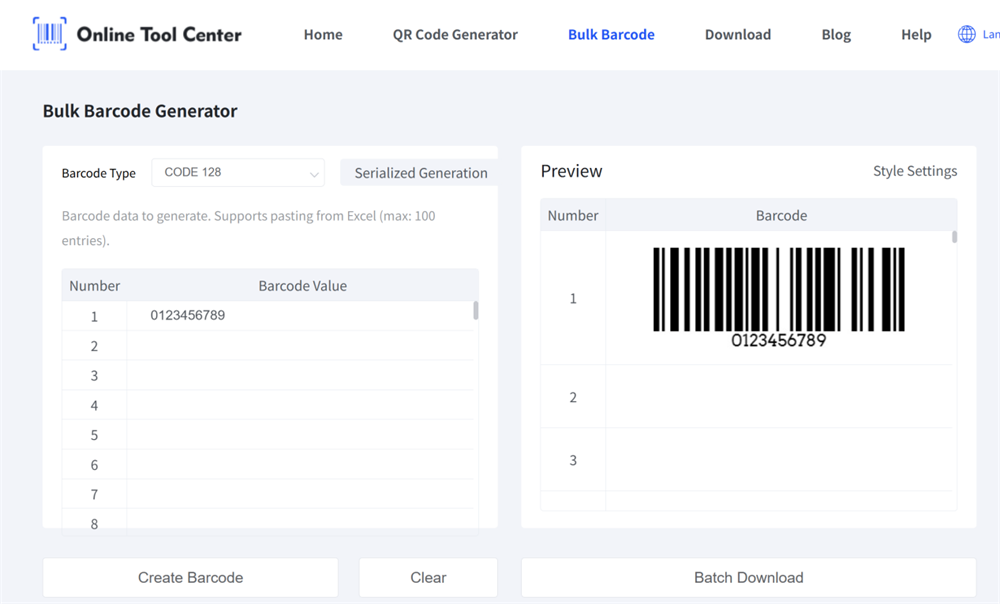Viewport: 1000px width, 604px height.
Task: Expand the CODE 128 selection arrow
Action: [315, 172]
